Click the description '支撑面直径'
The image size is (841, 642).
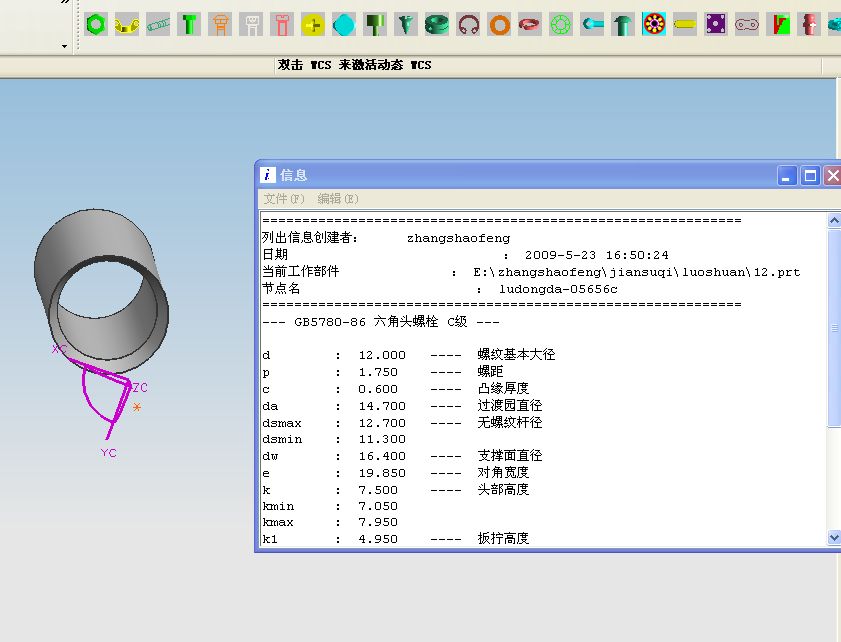tap(510, 455)
